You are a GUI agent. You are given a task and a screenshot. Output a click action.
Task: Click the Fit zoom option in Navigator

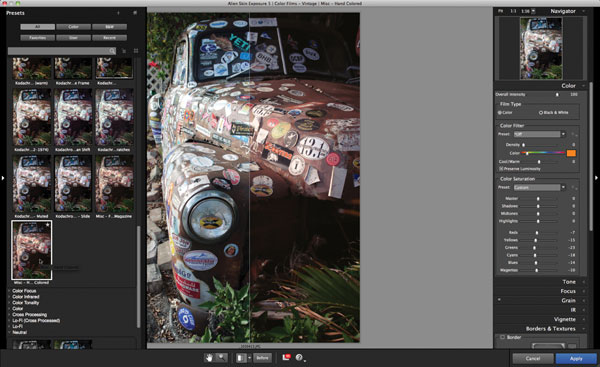click(501, 11)
